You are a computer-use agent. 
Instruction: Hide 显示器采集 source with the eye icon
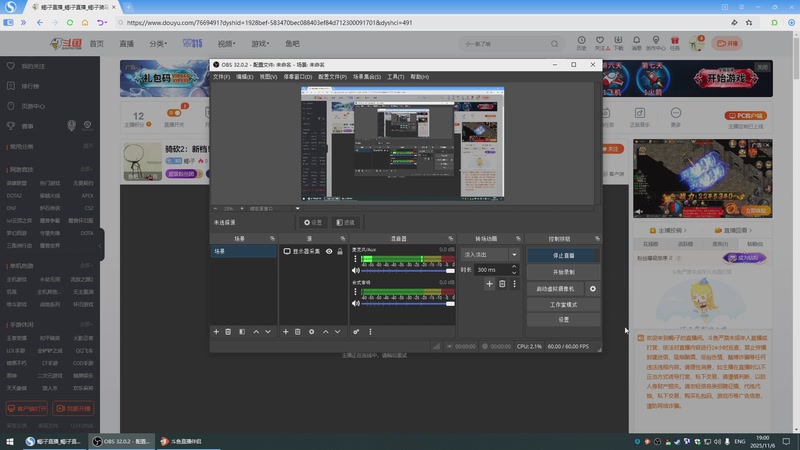pyautogui.click(x=329, y=252)
